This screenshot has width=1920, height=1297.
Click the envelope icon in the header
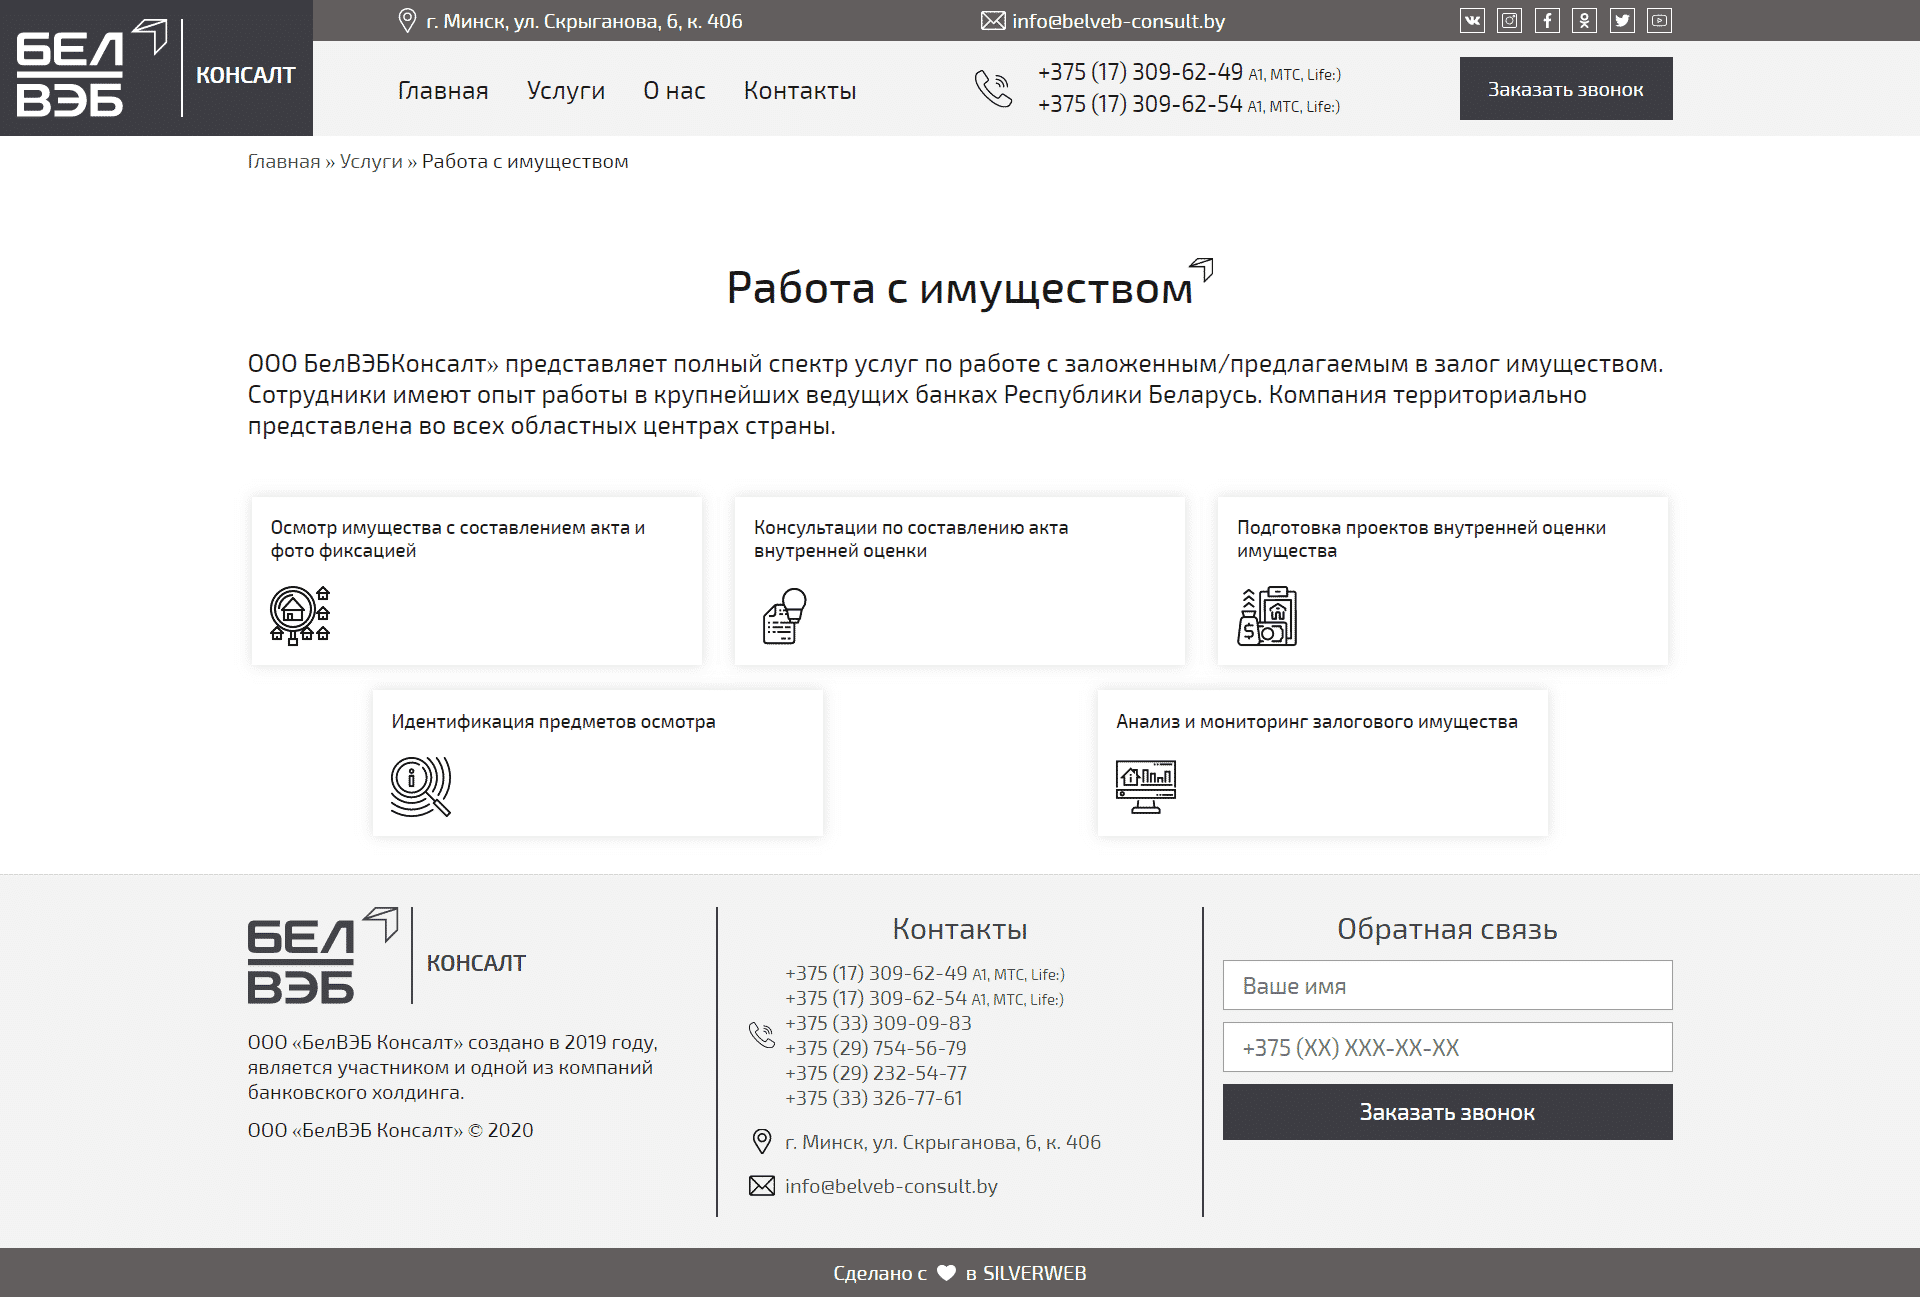pos(993,21)
